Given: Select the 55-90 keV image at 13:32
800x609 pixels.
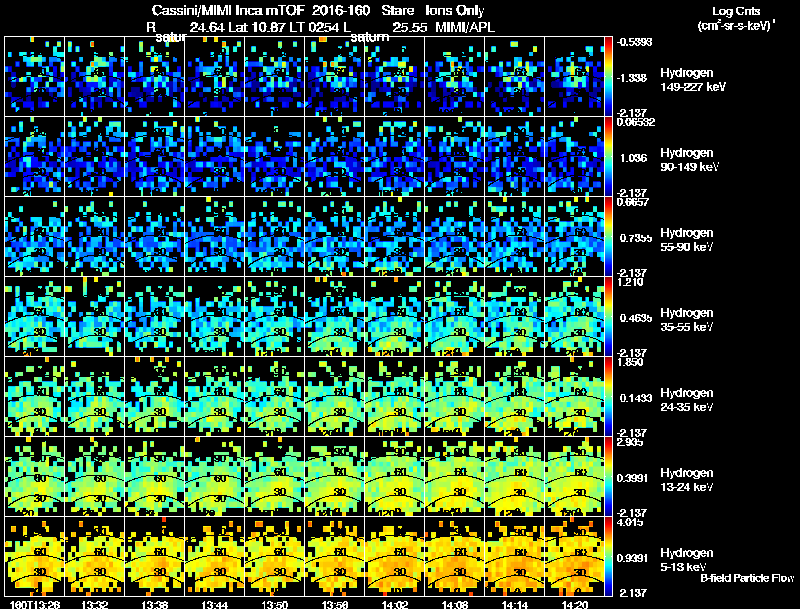Looking at the screenshot, I should [95, 237].
